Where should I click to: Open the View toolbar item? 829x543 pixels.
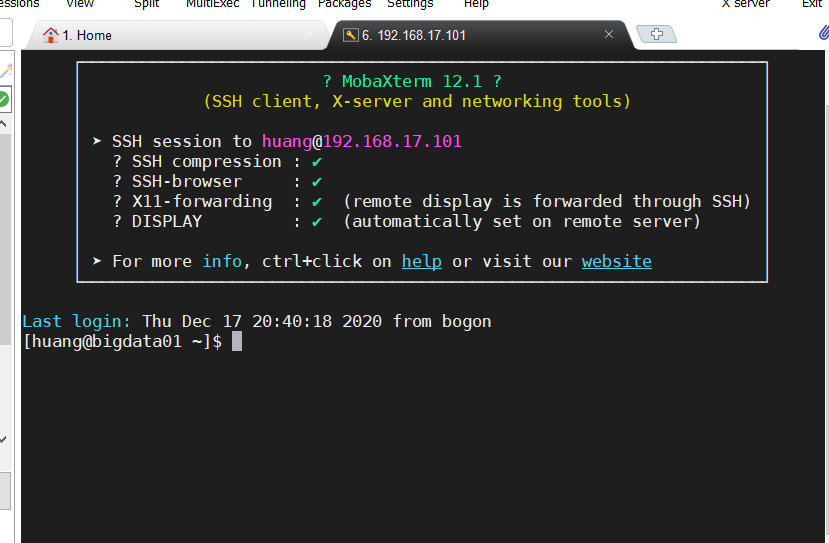click(x=80, y=4)
